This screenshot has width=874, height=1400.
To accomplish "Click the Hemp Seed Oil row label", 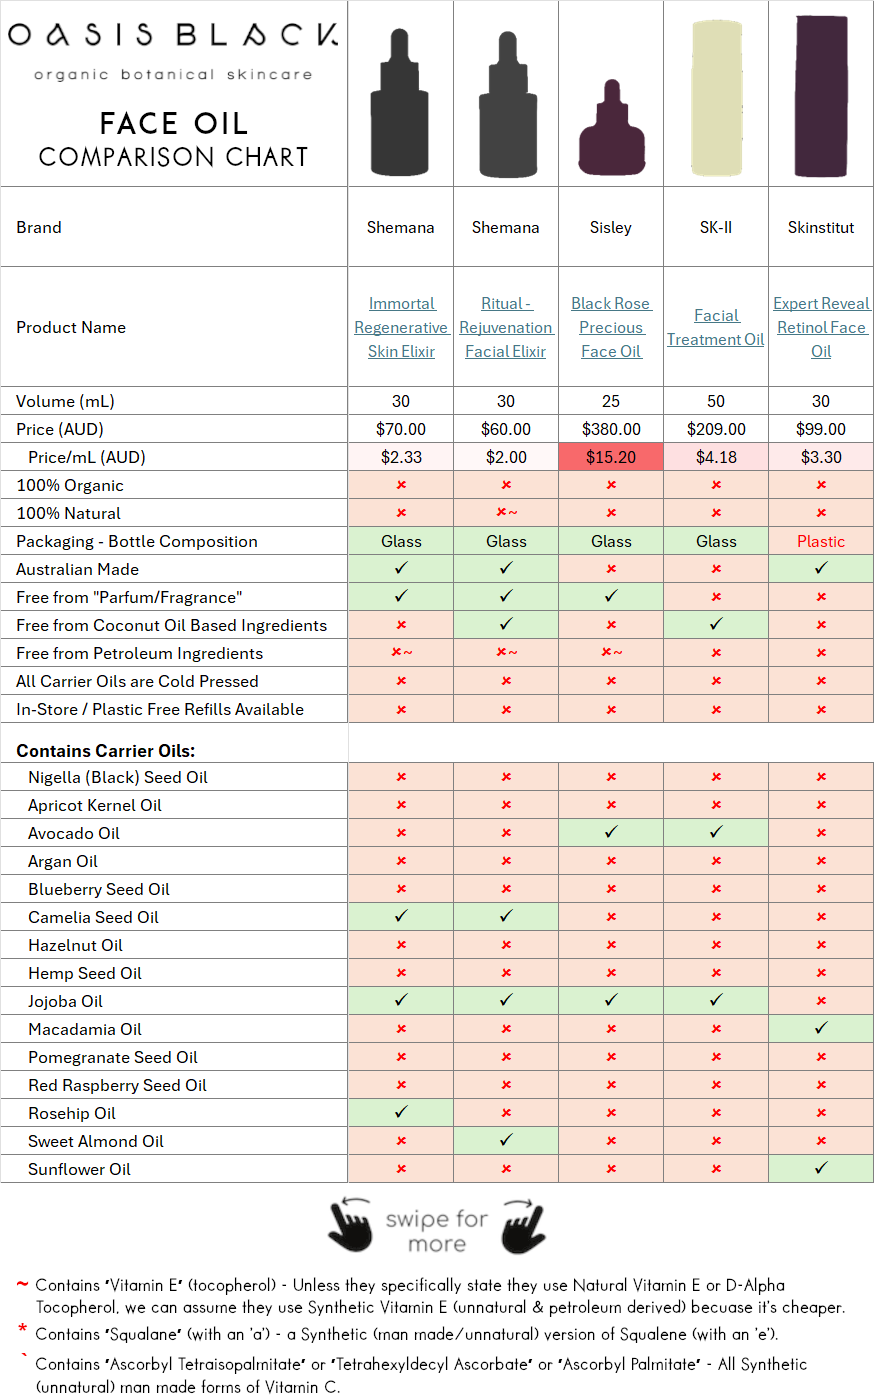I will coord(85,973).
